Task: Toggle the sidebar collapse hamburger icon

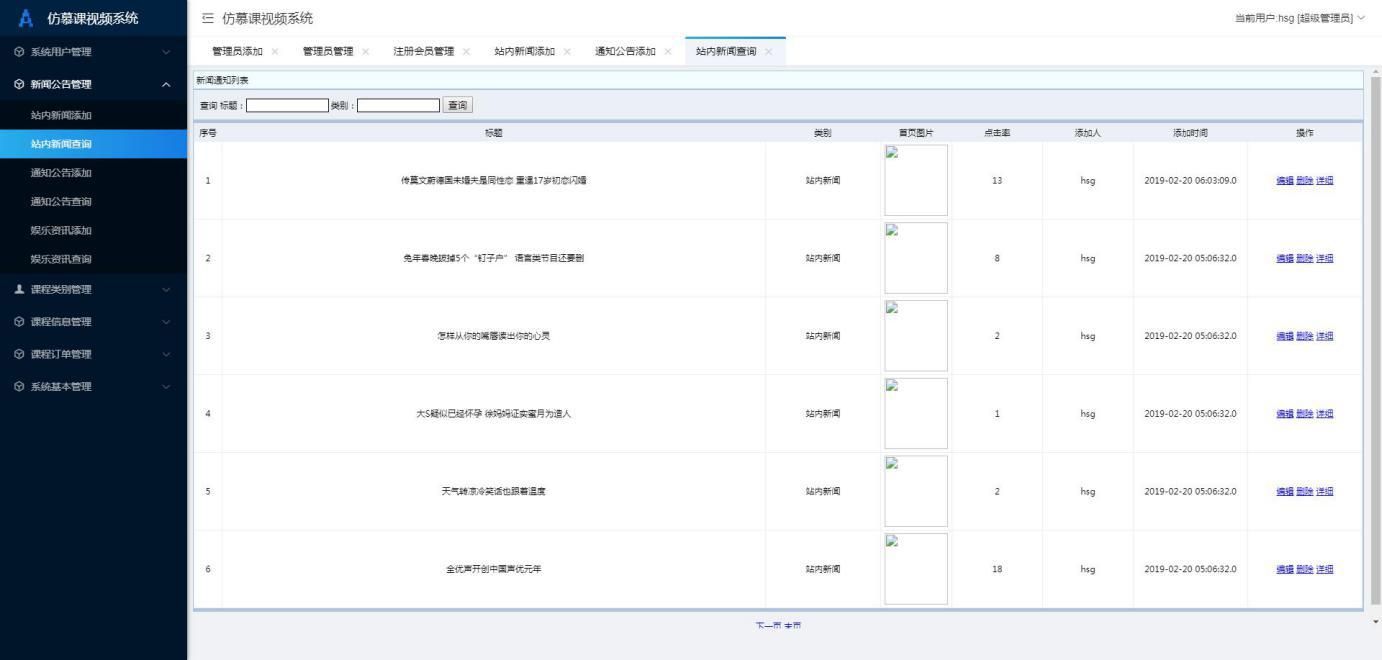Action: [x=208, y=18]
